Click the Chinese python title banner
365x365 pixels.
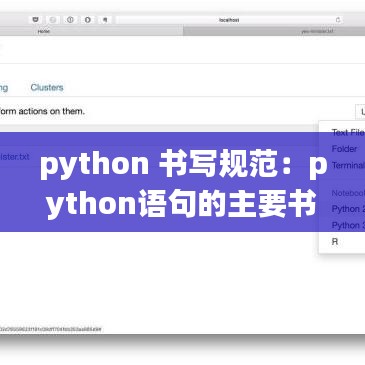[x=182, y=182]
